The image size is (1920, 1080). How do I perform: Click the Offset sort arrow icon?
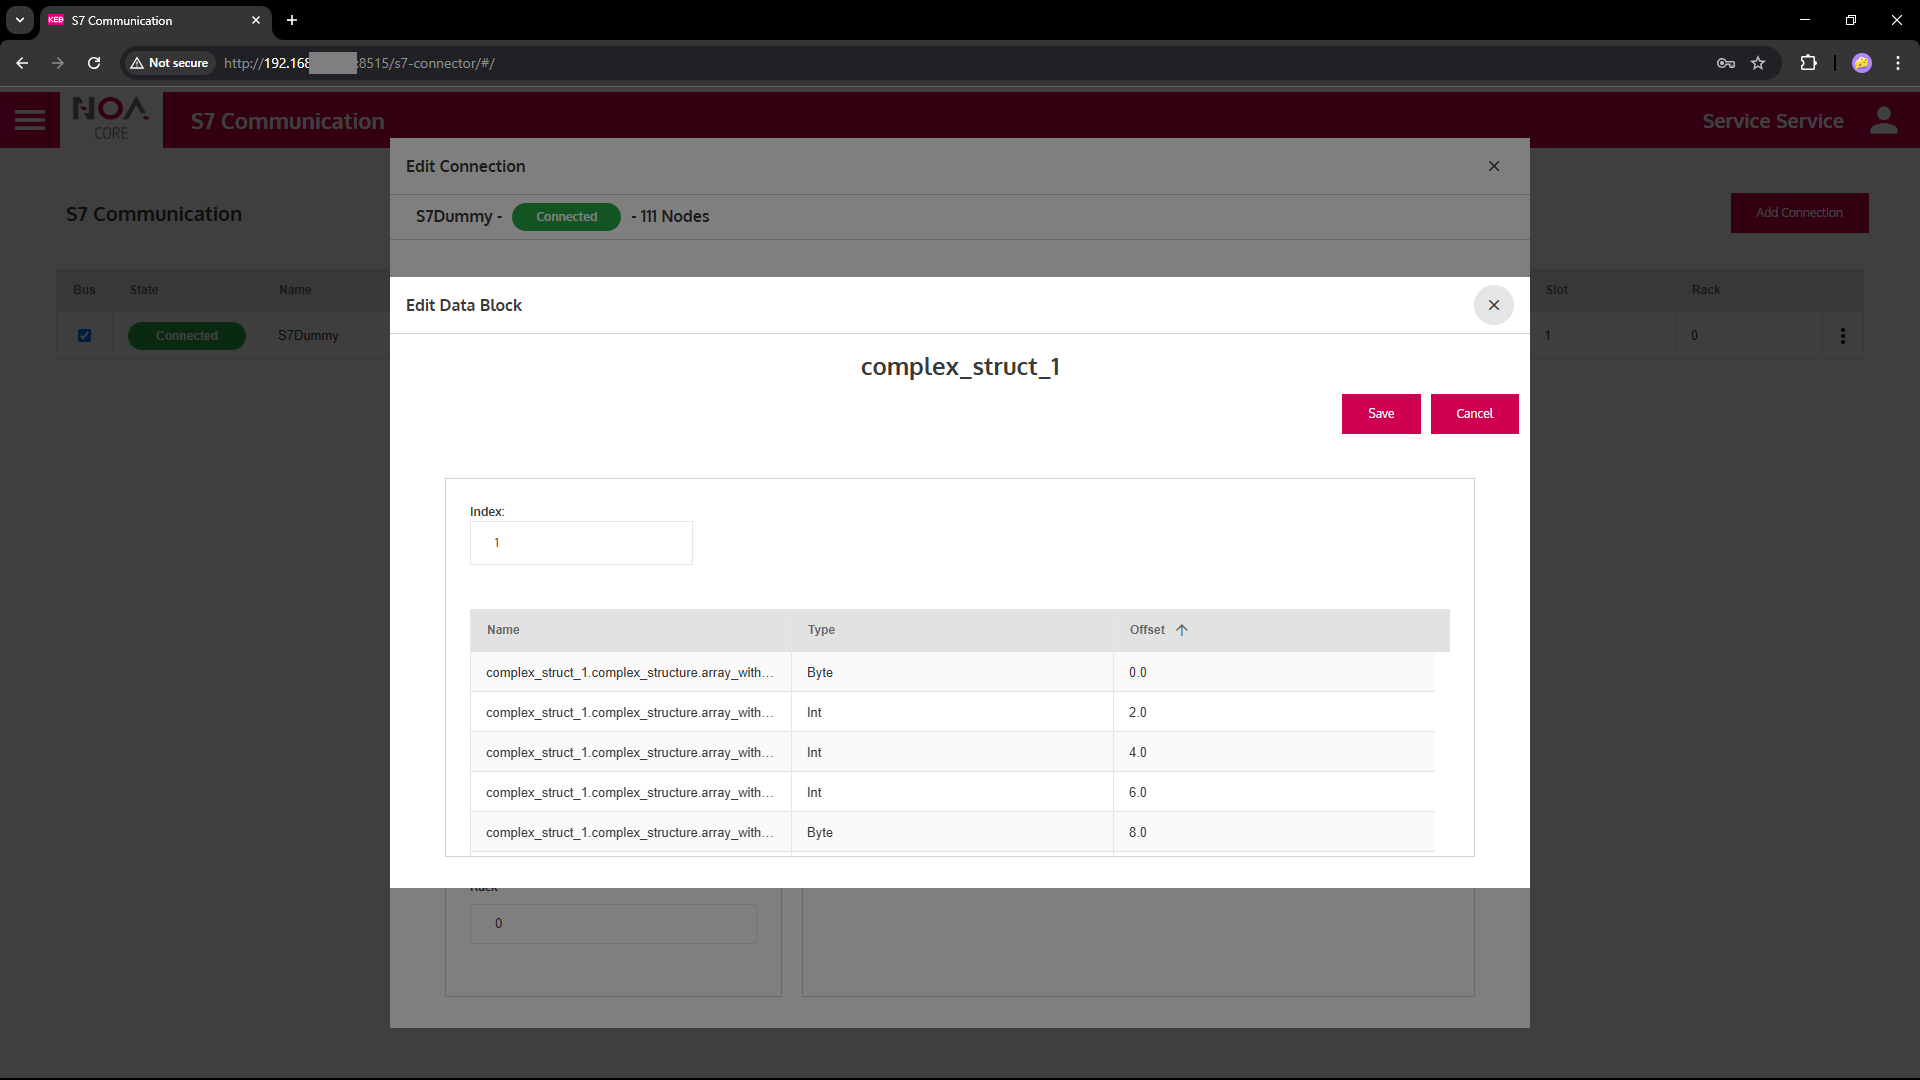1182,630
